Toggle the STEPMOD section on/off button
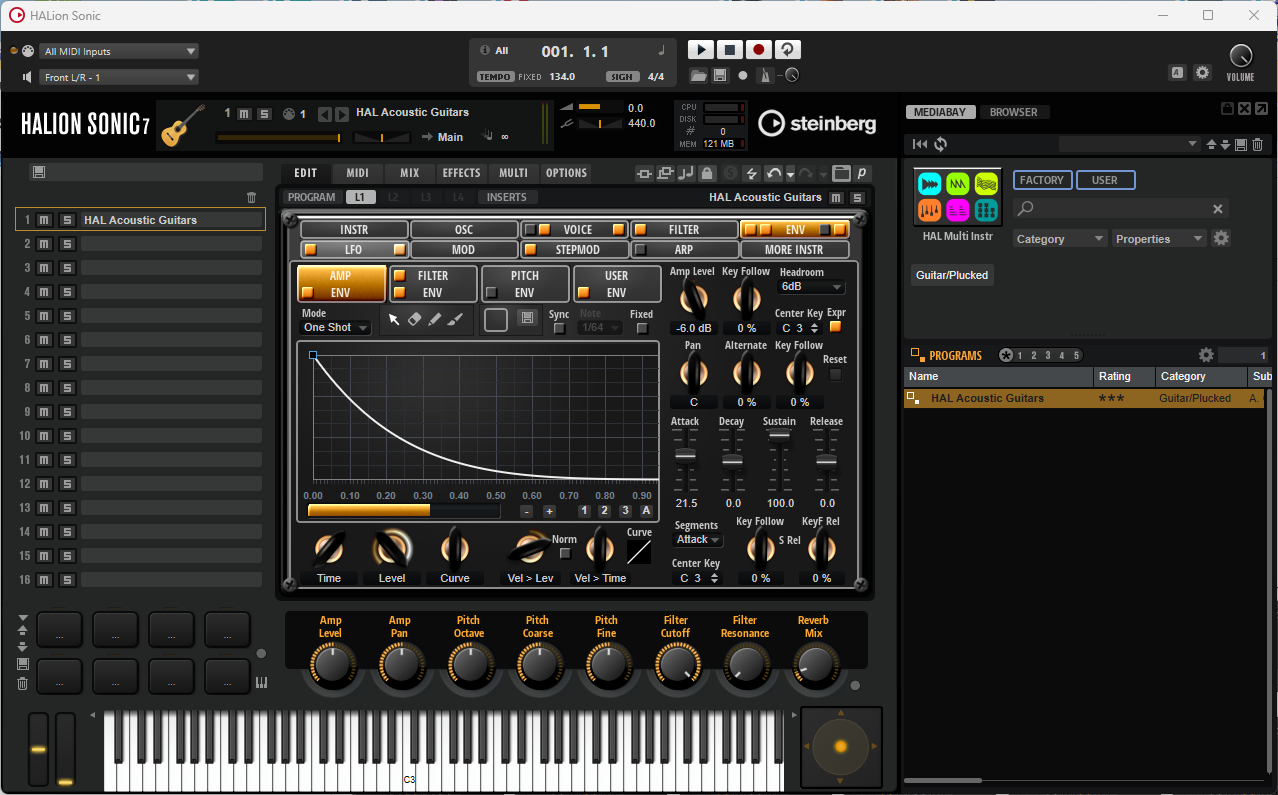 tap(530, 250)
